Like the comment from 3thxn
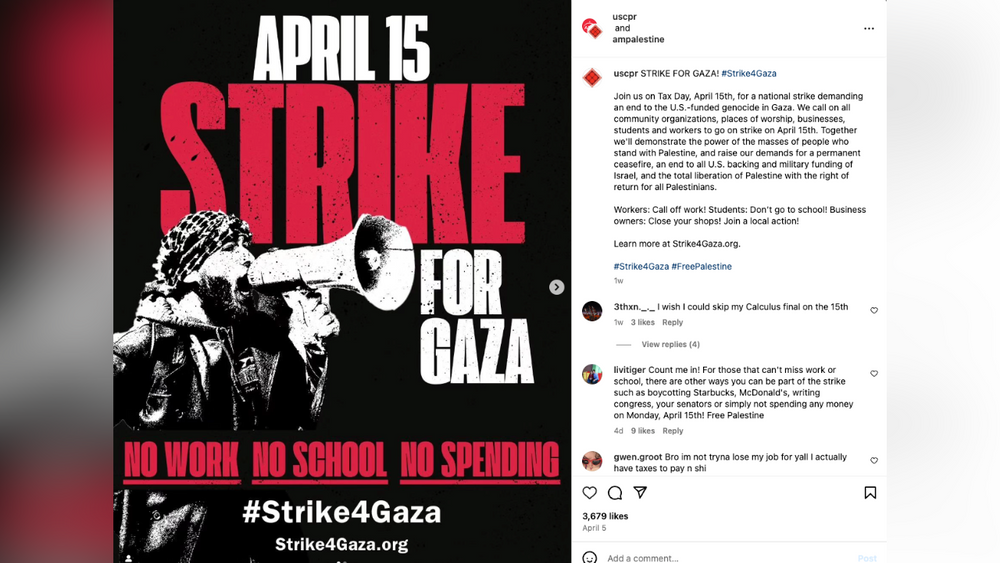1000x563 pixels. pos(874,311)
